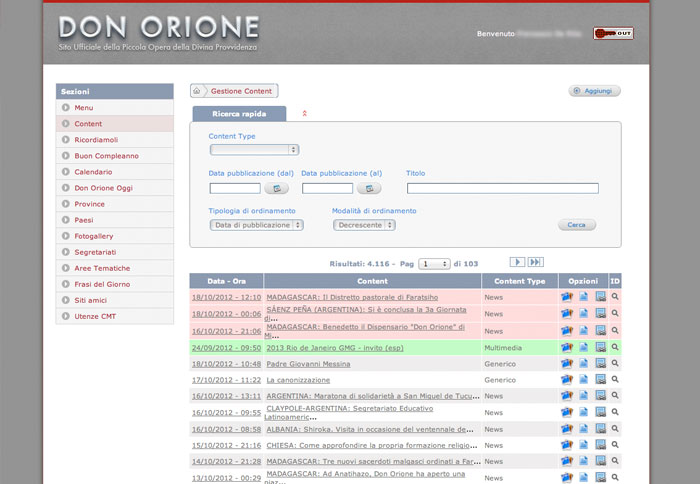Open photo gallery icon for Faratsiho row
This screenshot has height=484, width=700.
tap(567, 296)
